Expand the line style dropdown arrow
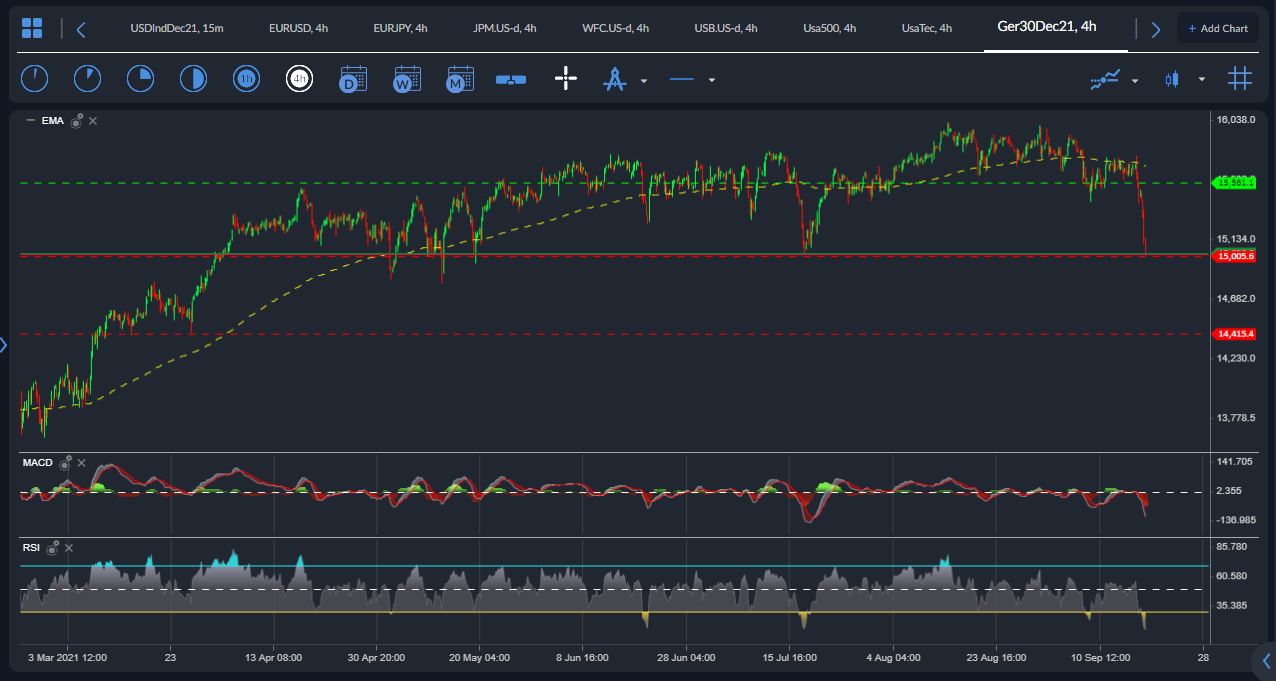The image size is (1276, 681). tap(711, 80)
